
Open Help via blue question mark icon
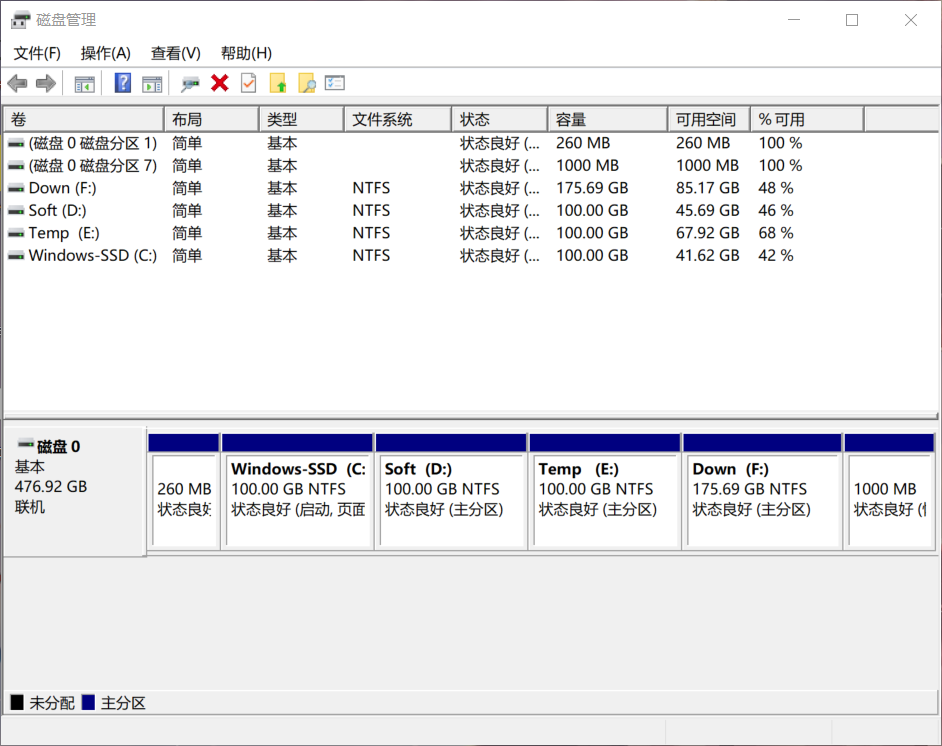[123, 83]
